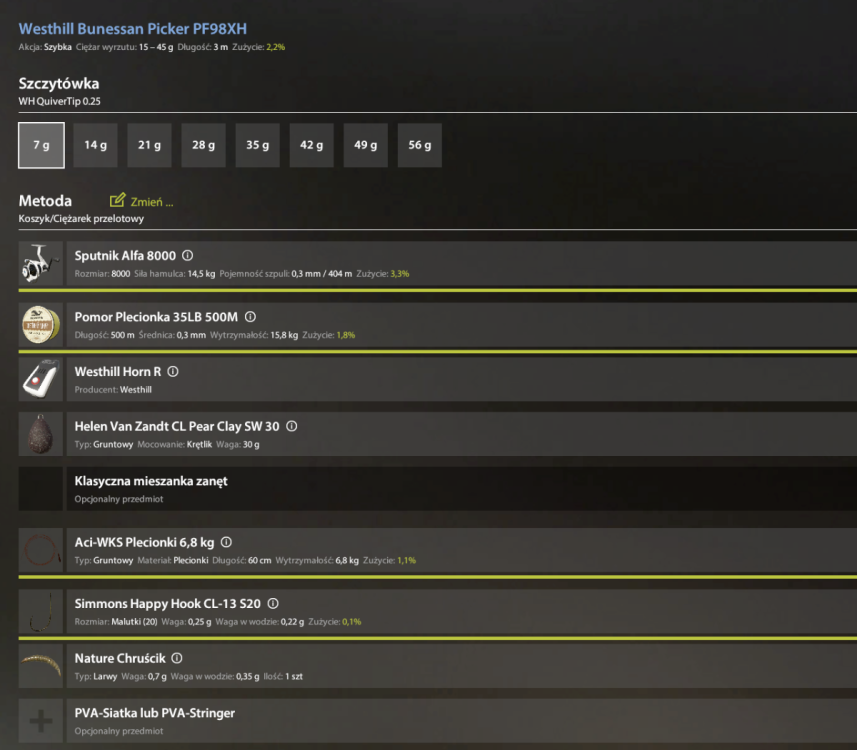Select the 7 g quiver tip weight

tap(41, 145)
